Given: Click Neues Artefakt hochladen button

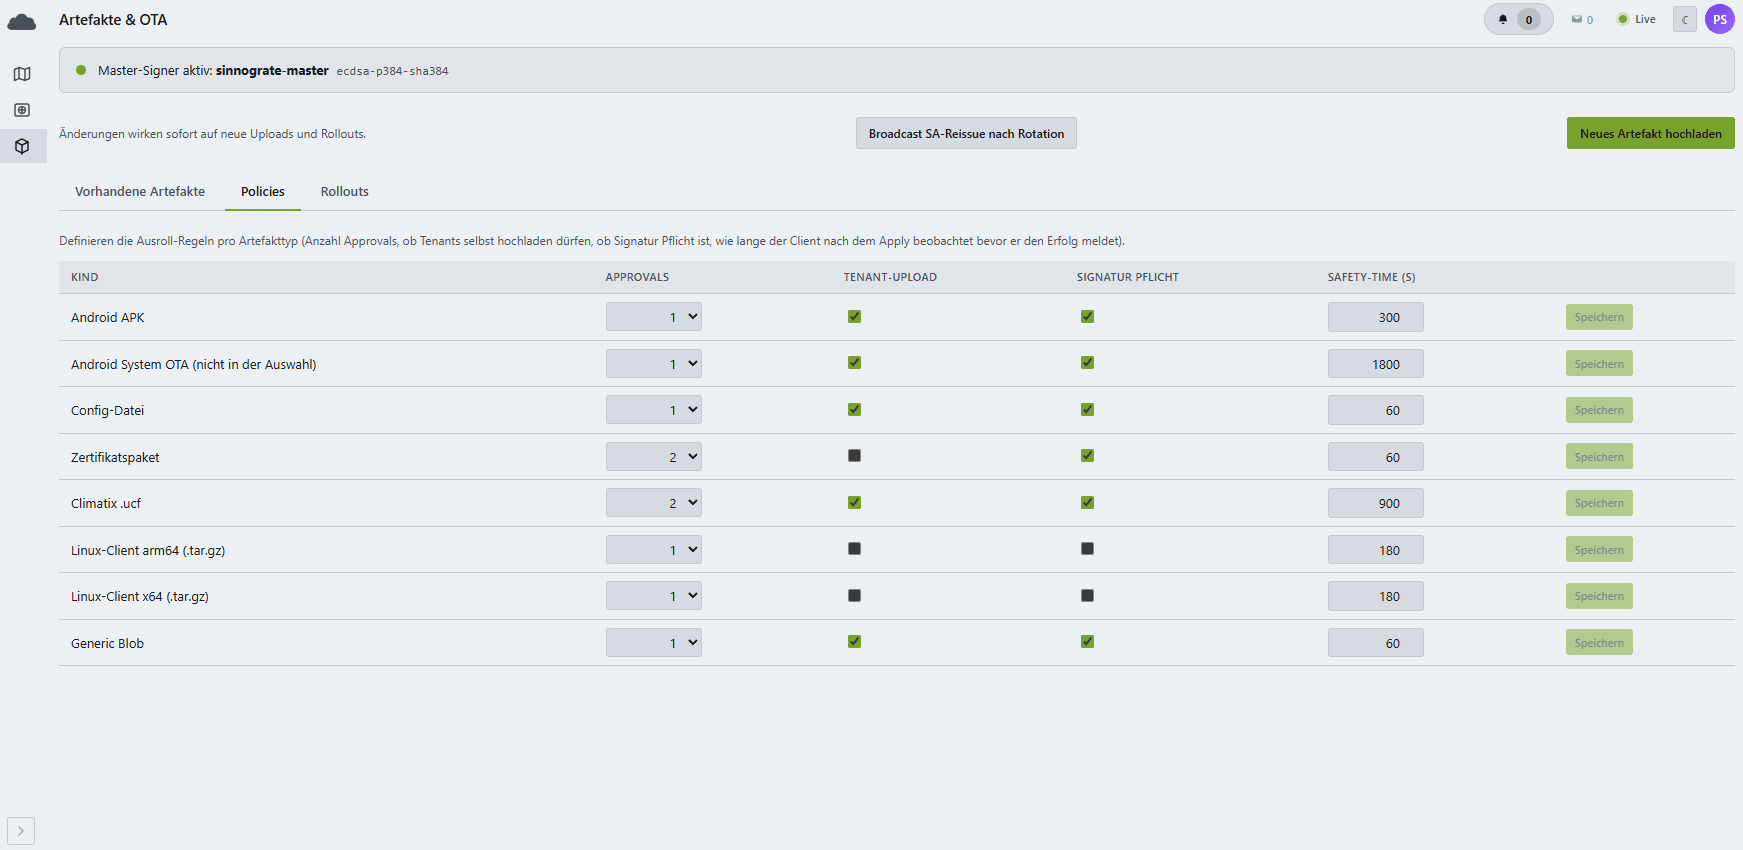Looking at the screenshot, I should pos(1651,133).
